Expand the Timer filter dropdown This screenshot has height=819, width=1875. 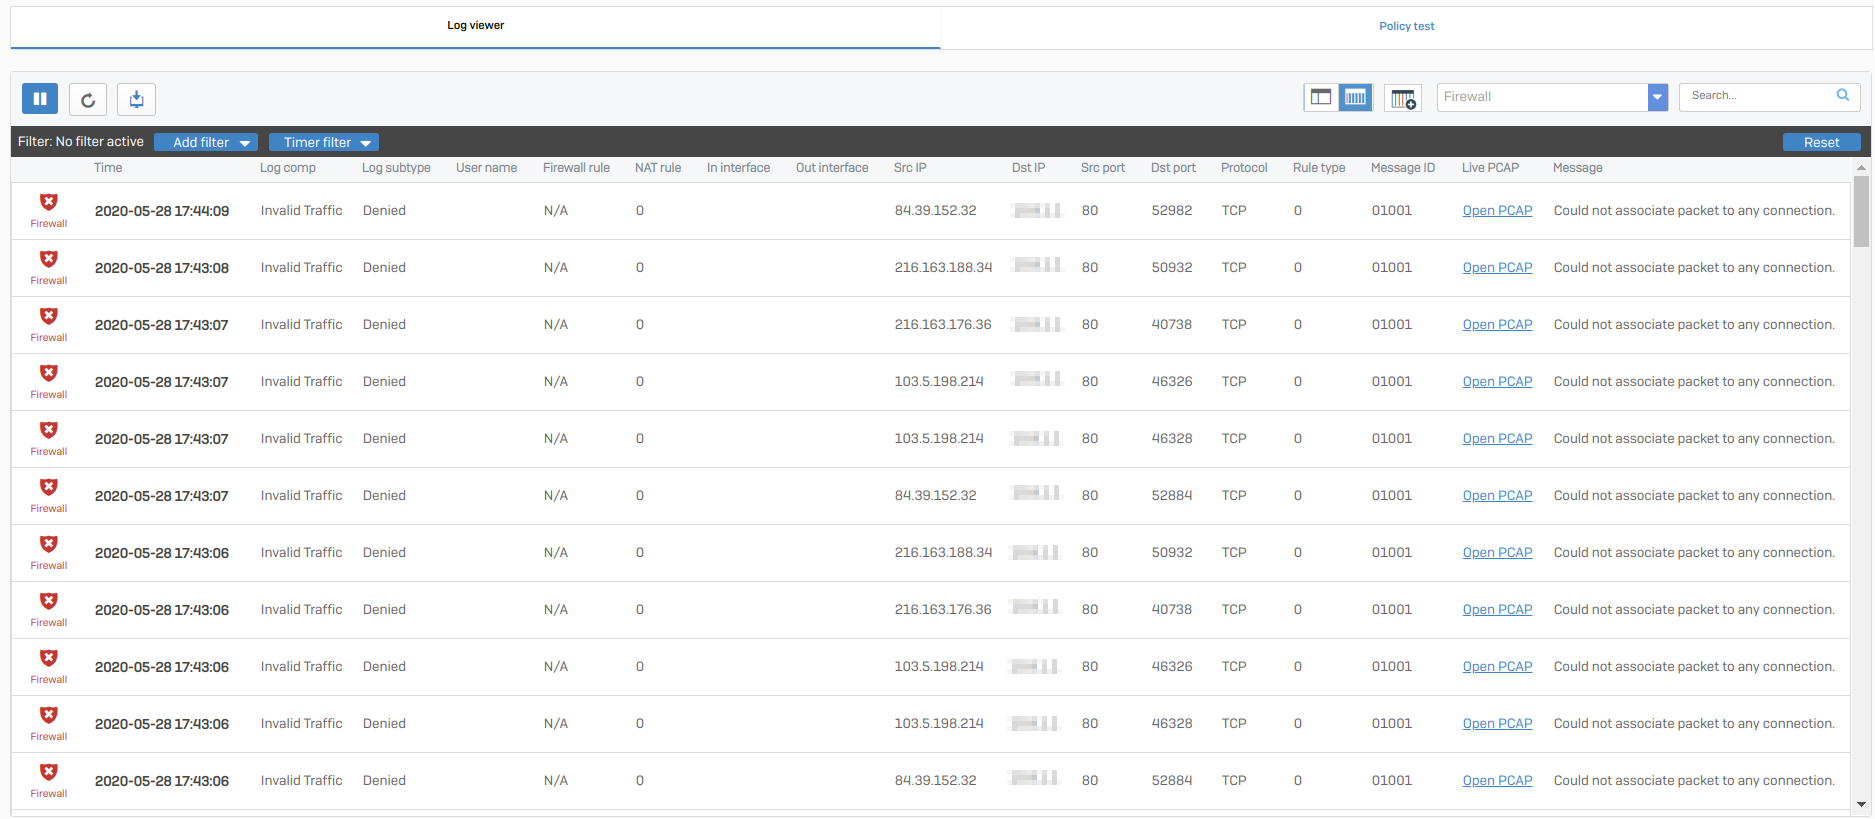[323, 142]
